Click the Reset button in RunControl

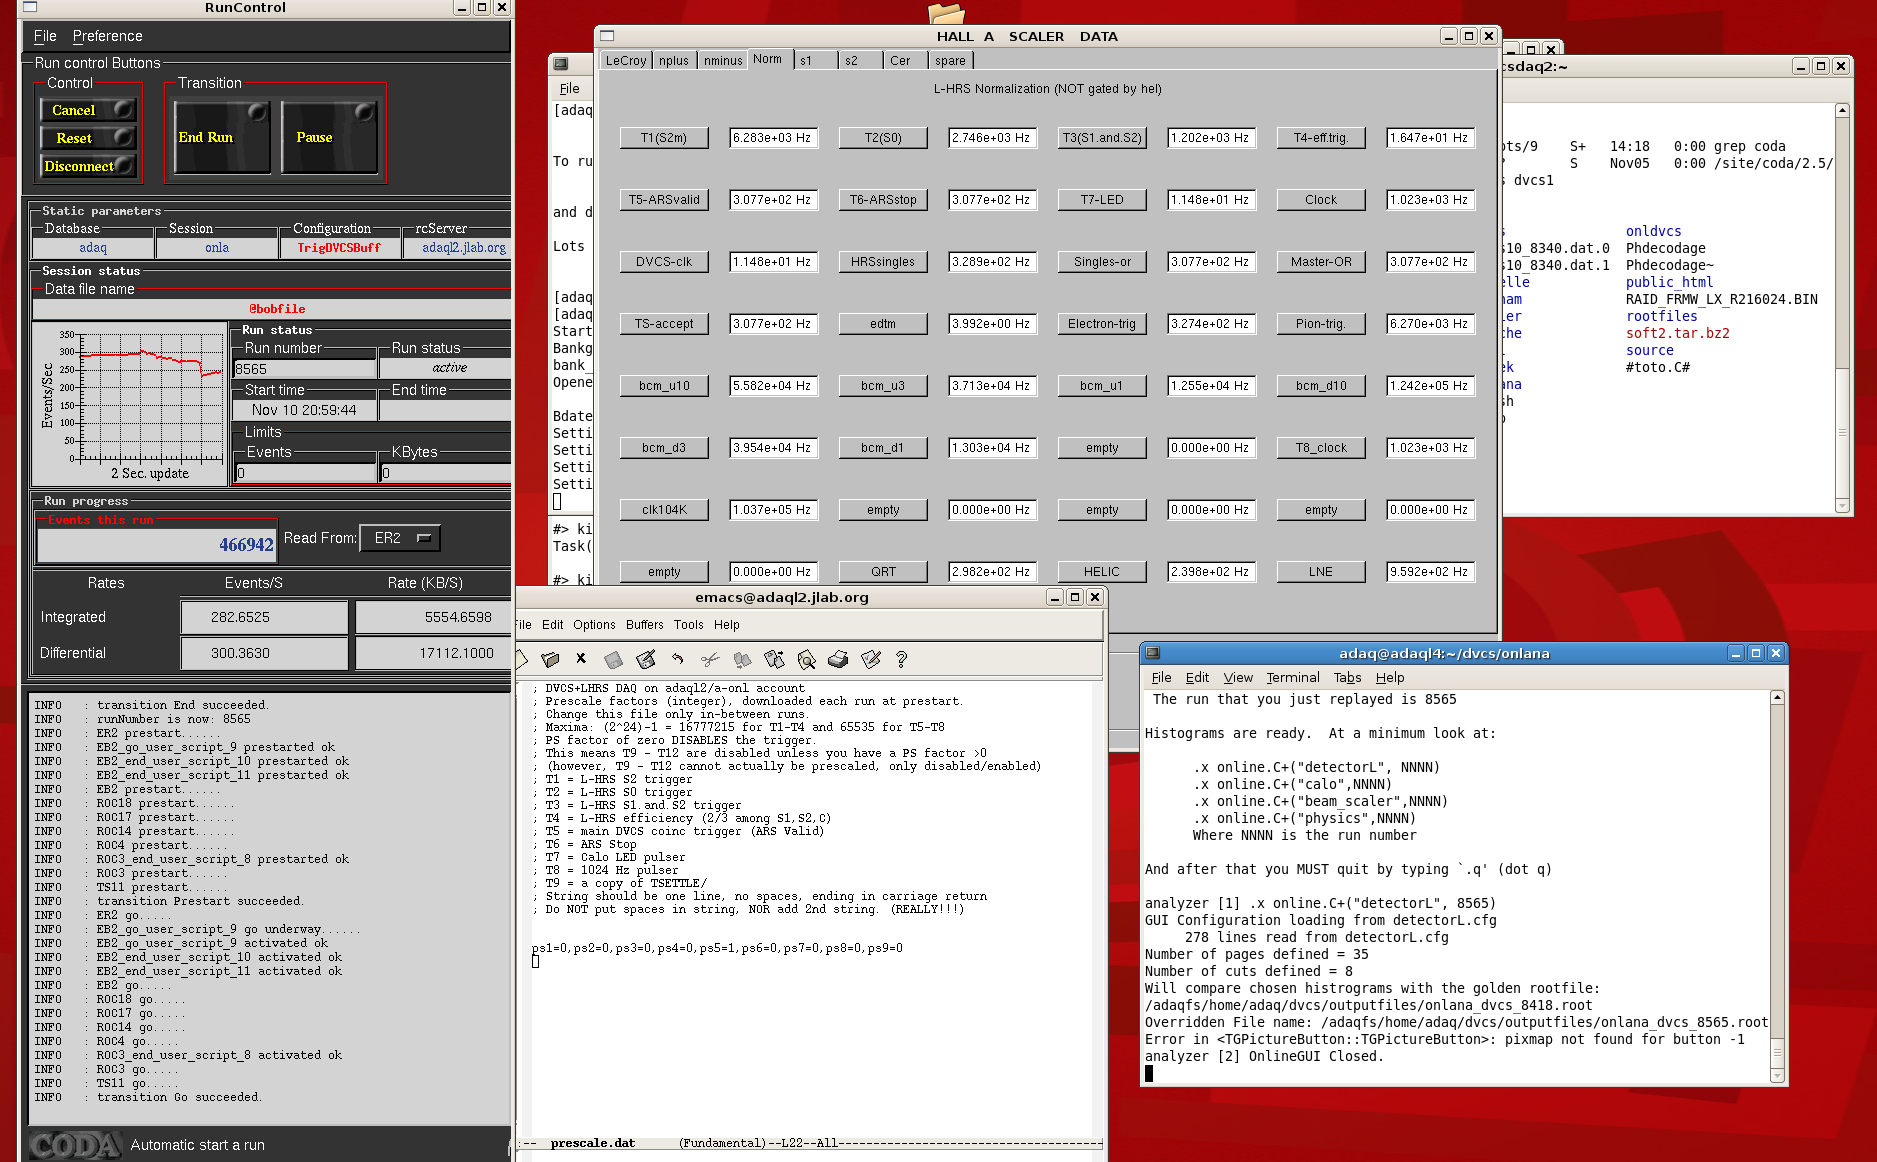point(88,138)
